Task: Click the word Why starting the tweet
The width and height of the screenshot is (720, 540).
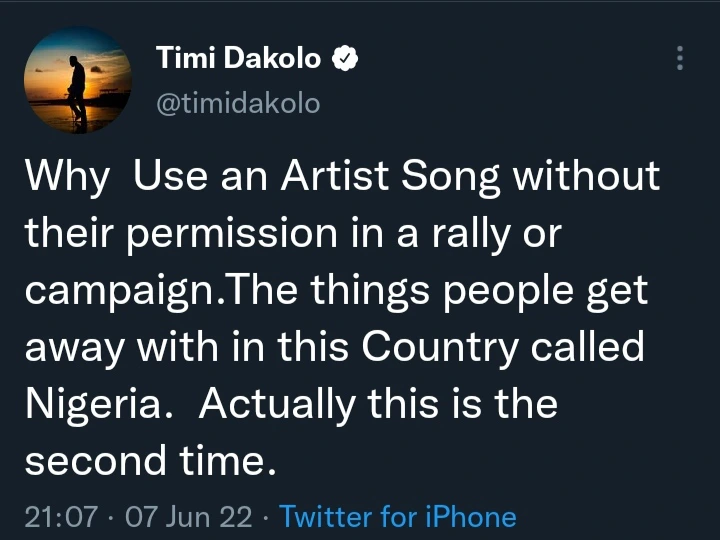Action: pyautogui.click(x=67, y=177)
